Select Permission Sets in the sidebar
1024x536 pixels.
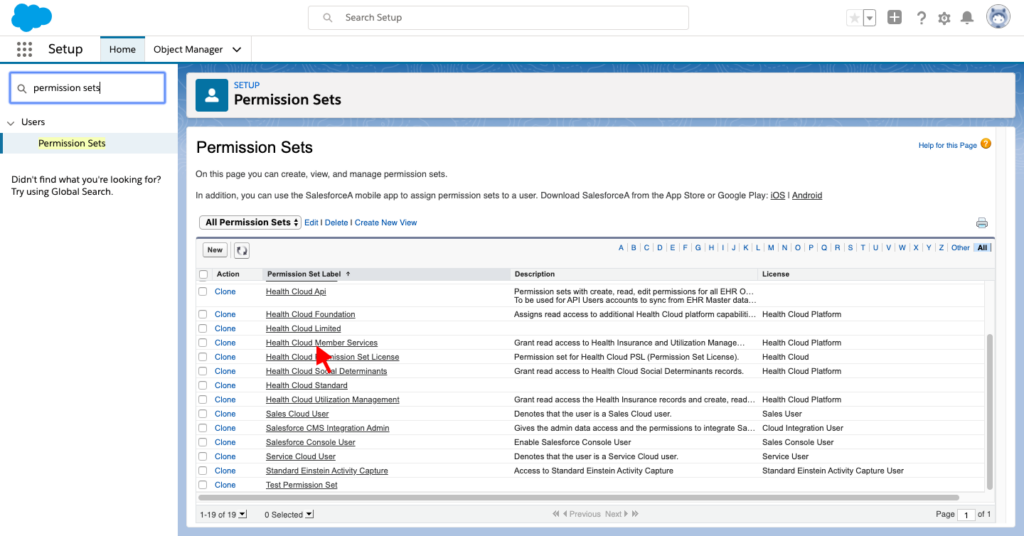[x=72, y=143]
